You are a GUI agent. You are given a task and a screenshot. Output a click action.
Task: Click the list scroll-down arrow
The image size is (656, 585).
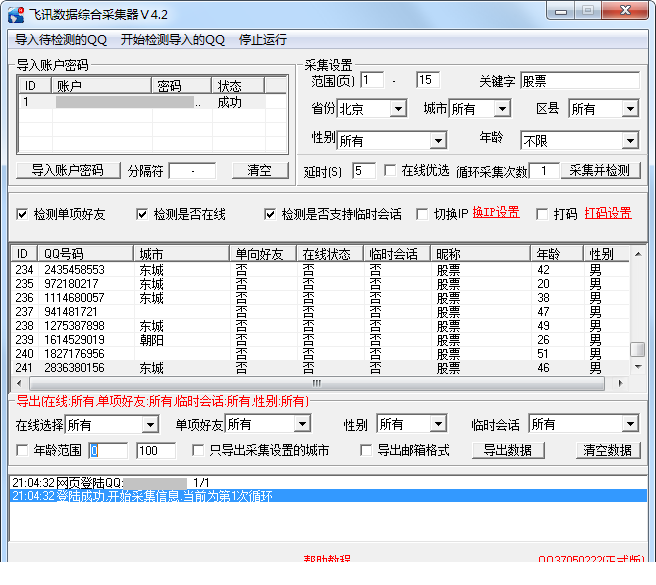pyautogui.click(x=638, y=367)
